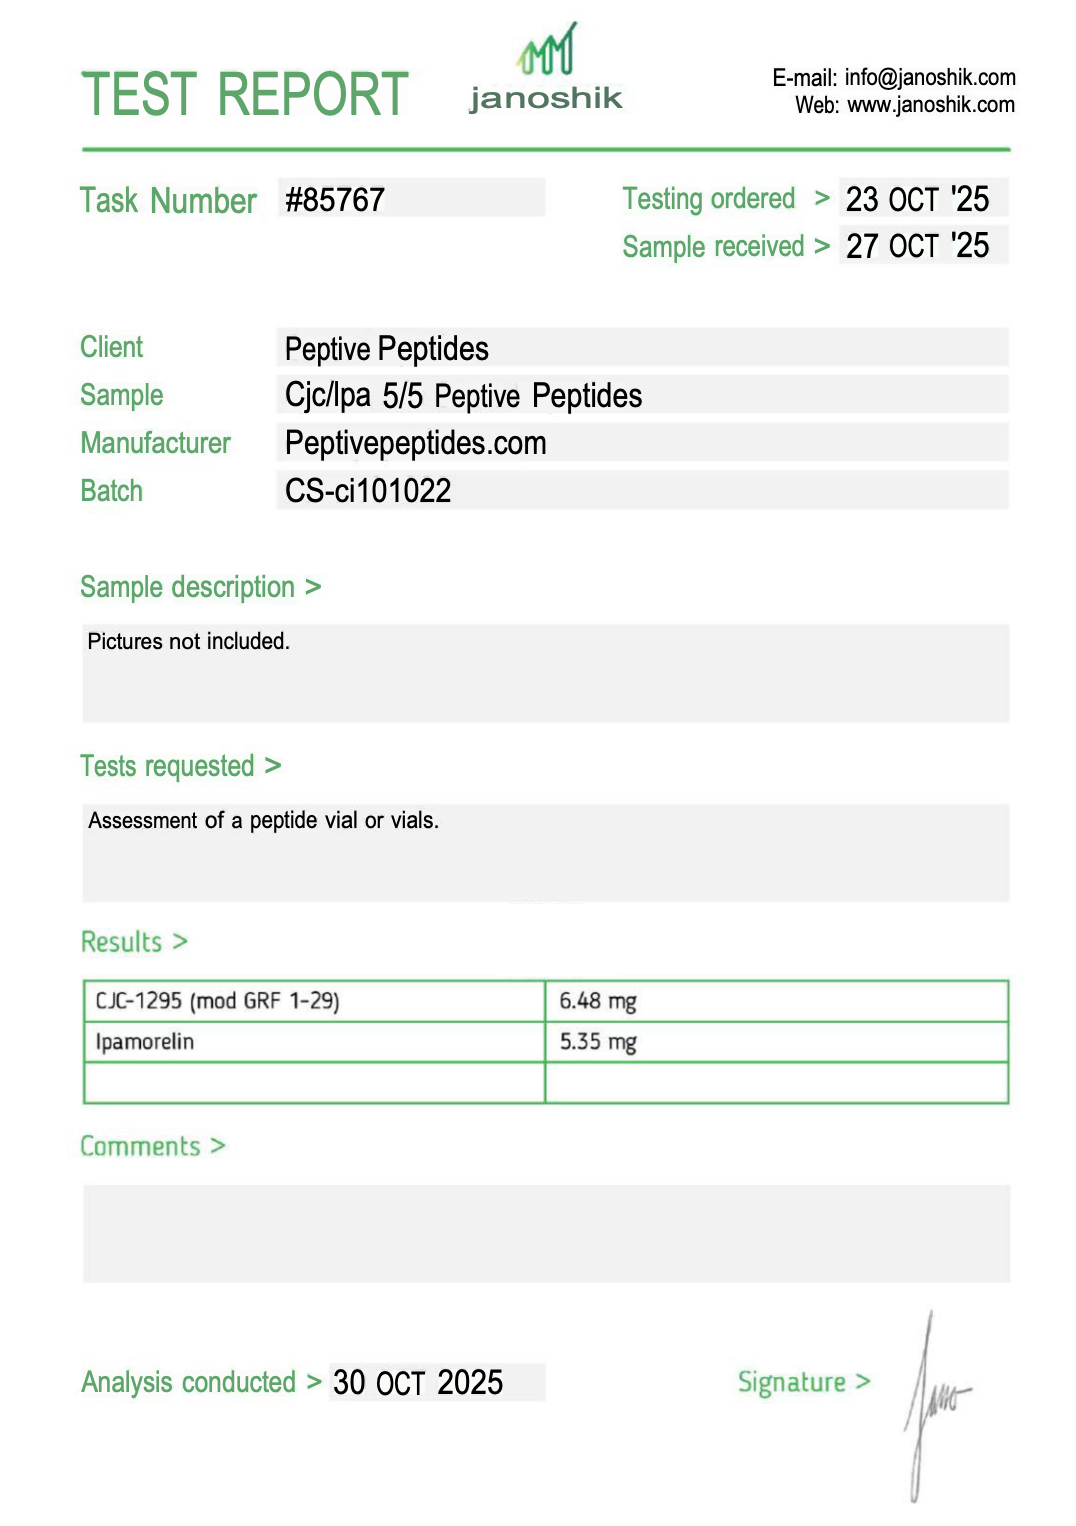Click the TEST REPORT title

245,95
